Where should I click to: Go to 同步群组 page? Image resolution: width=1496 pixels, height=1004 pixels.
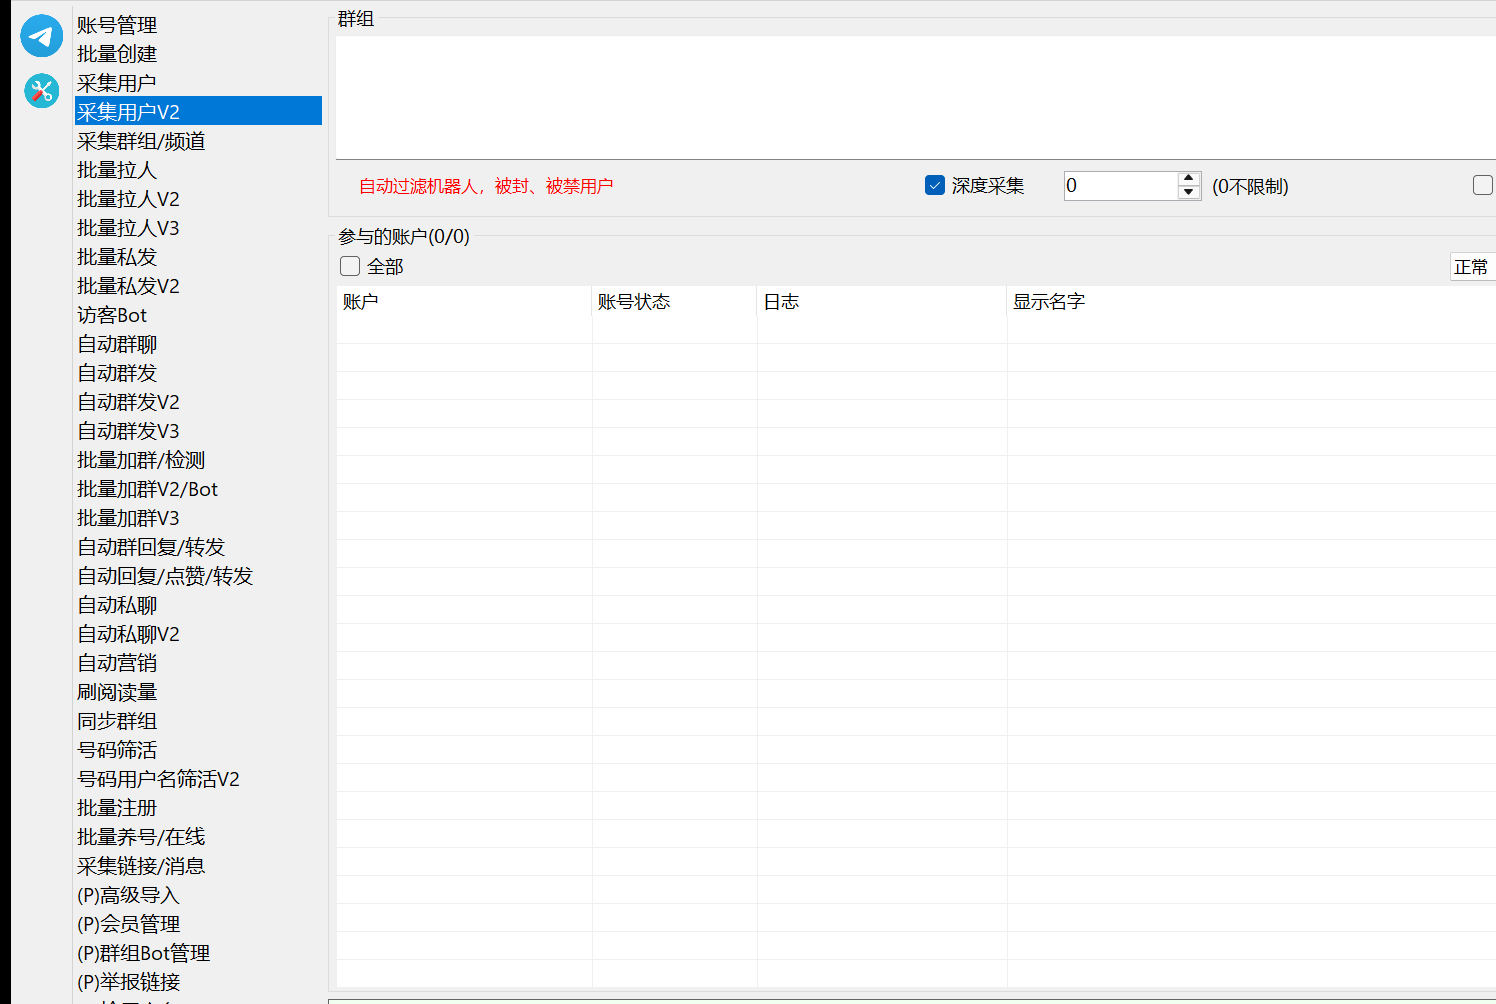[198, 721]
